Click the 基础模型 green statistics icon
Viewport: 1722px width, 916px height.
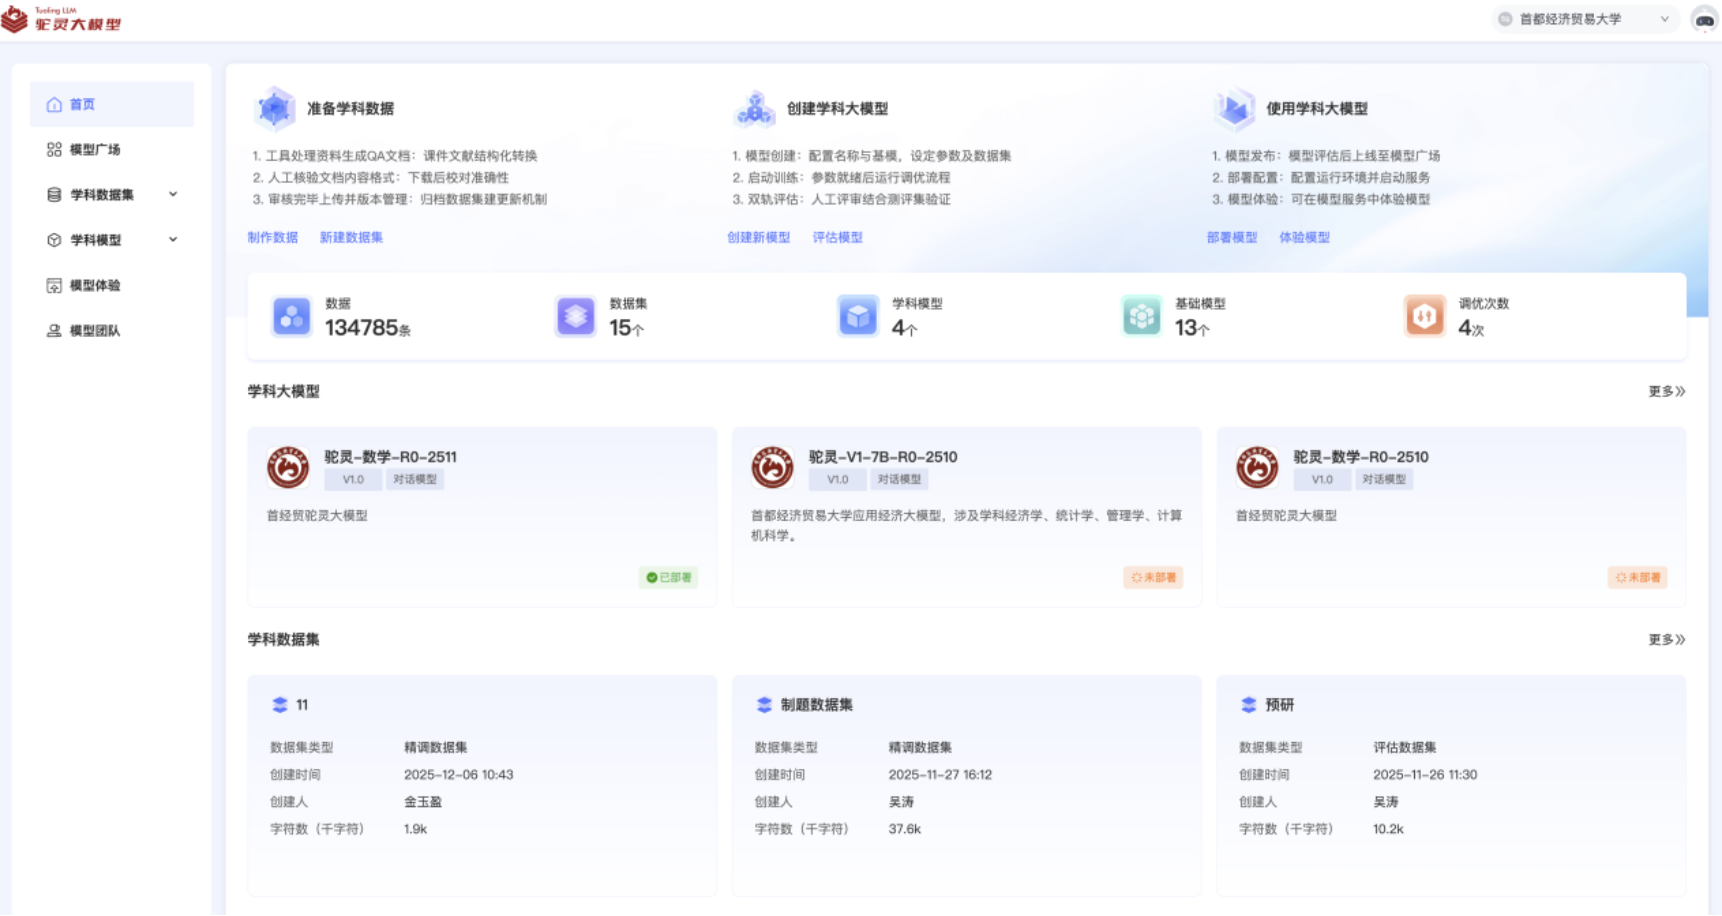(x=1141, y=317)
